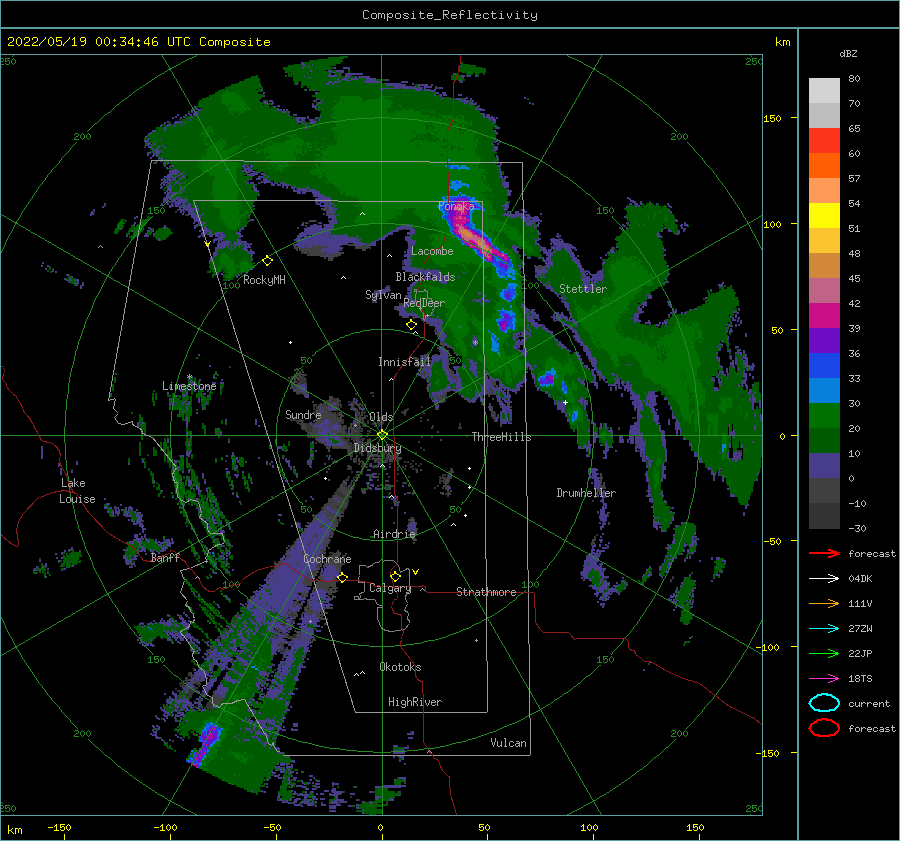Click the HighRiver town label
The width and height of the screenshot is (900, 841).
point(415,702)
